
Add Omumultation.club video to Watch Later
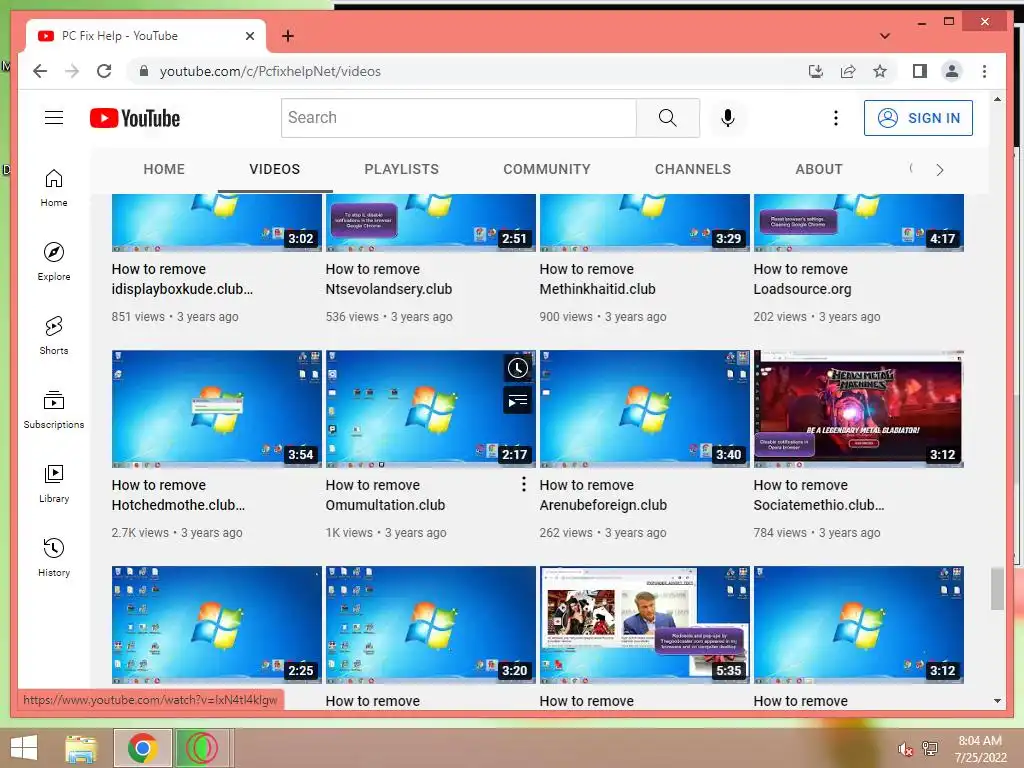click(x=518, y=368)
